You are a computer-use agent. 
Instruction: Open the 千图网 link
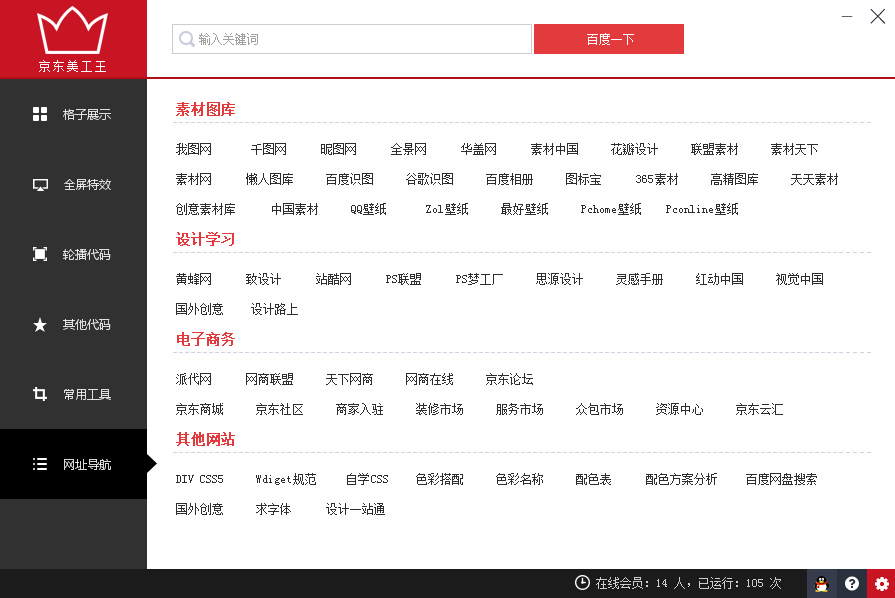[269, 150]
